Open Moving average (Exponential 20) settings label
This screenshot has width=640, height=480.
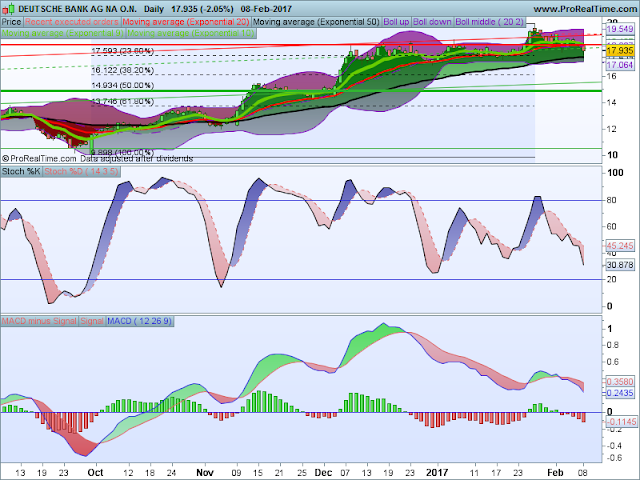tap(186, 22)
